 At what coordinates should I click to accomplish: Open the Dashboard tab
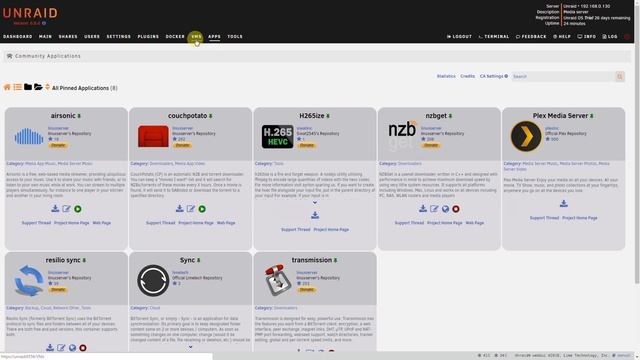coord(18,37)
